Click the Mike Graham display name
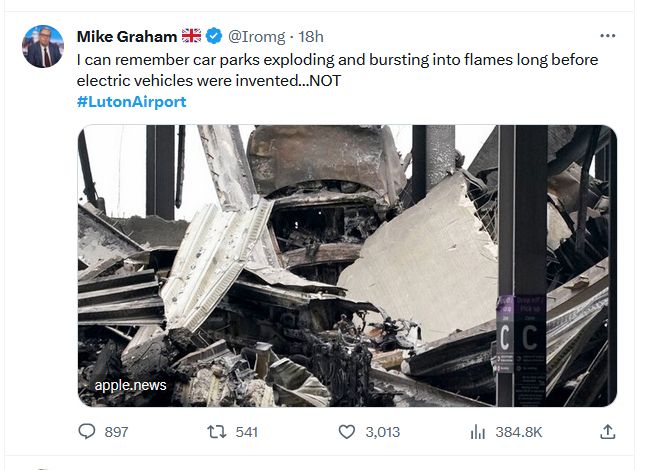Screen dimensions: 662x470 (x=127, y=37)
